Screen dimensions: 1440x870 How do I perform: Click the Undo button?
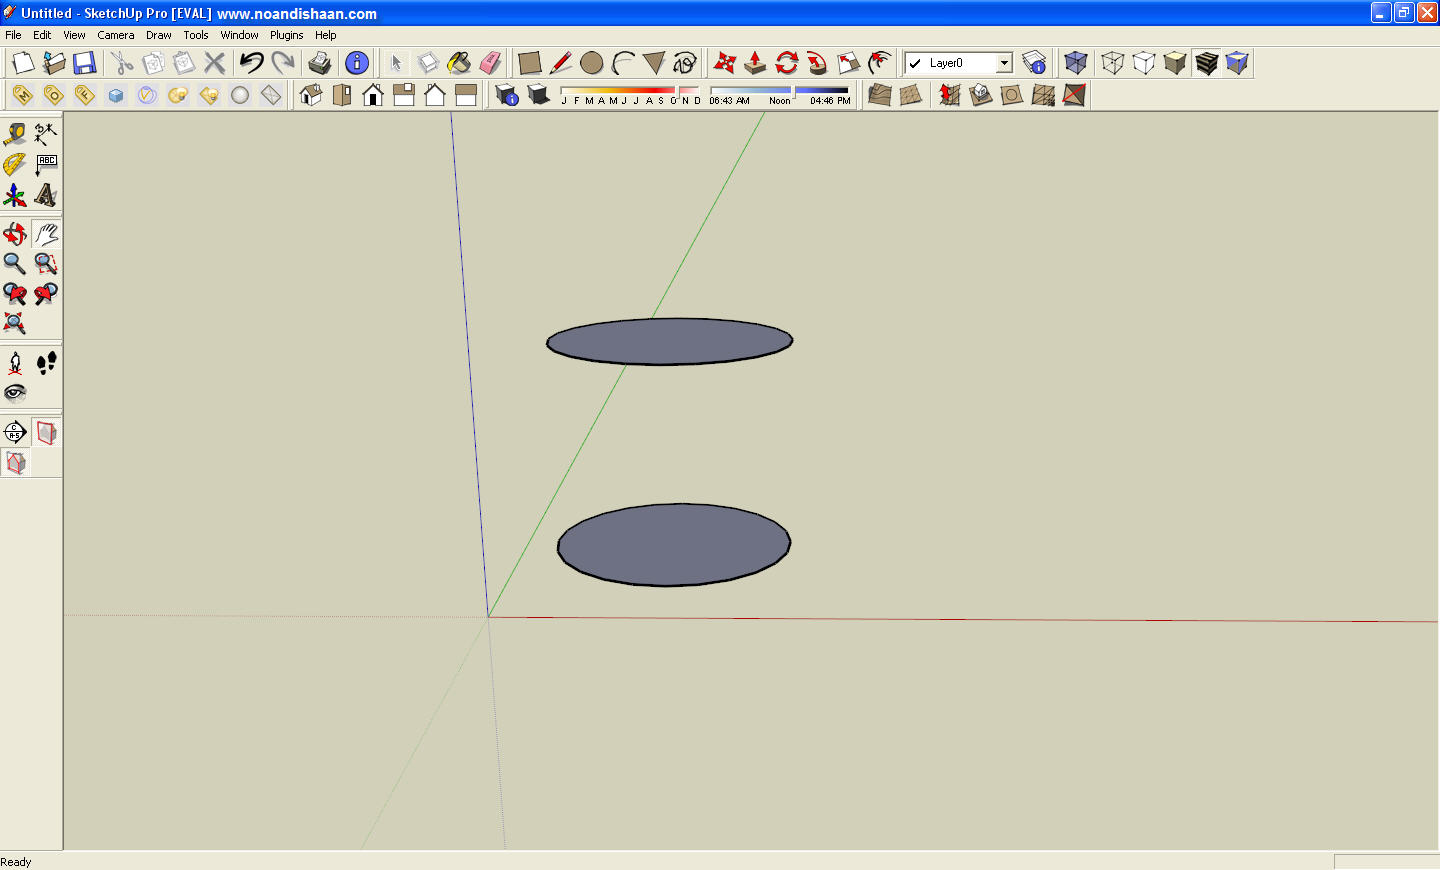pos(251,63)
